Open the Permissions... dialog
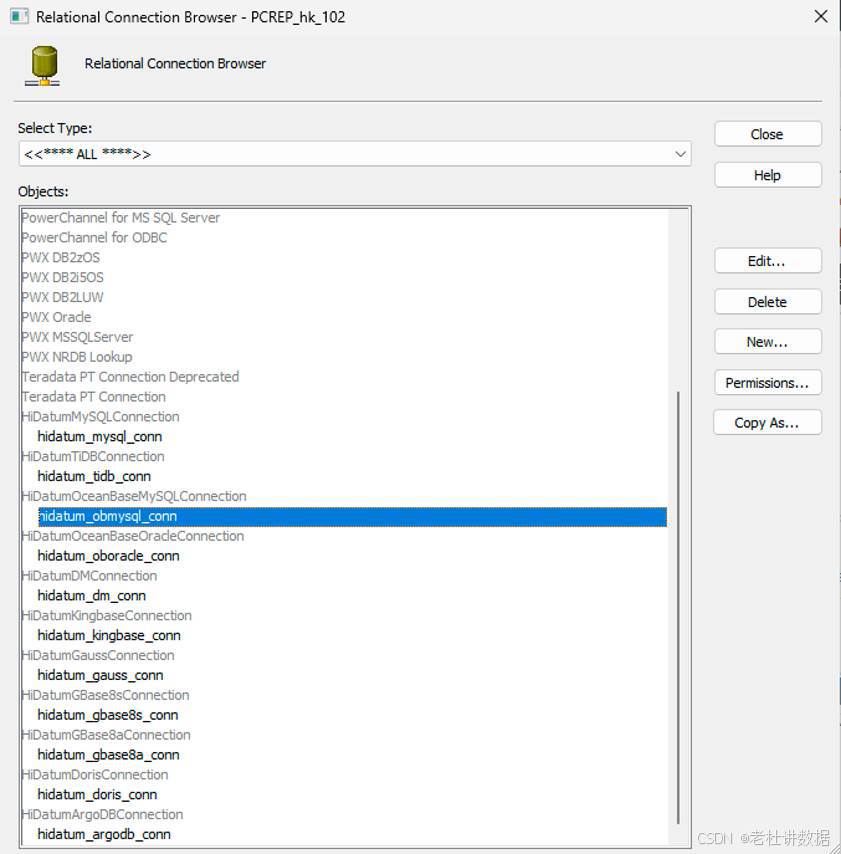This screenshot has height=854, width=841. click(x=767, y=383)
